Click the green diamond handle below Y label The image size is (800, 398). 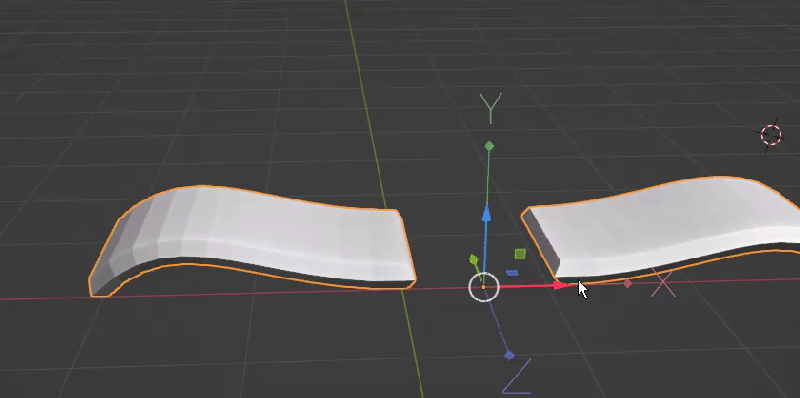tap(489, 146)
